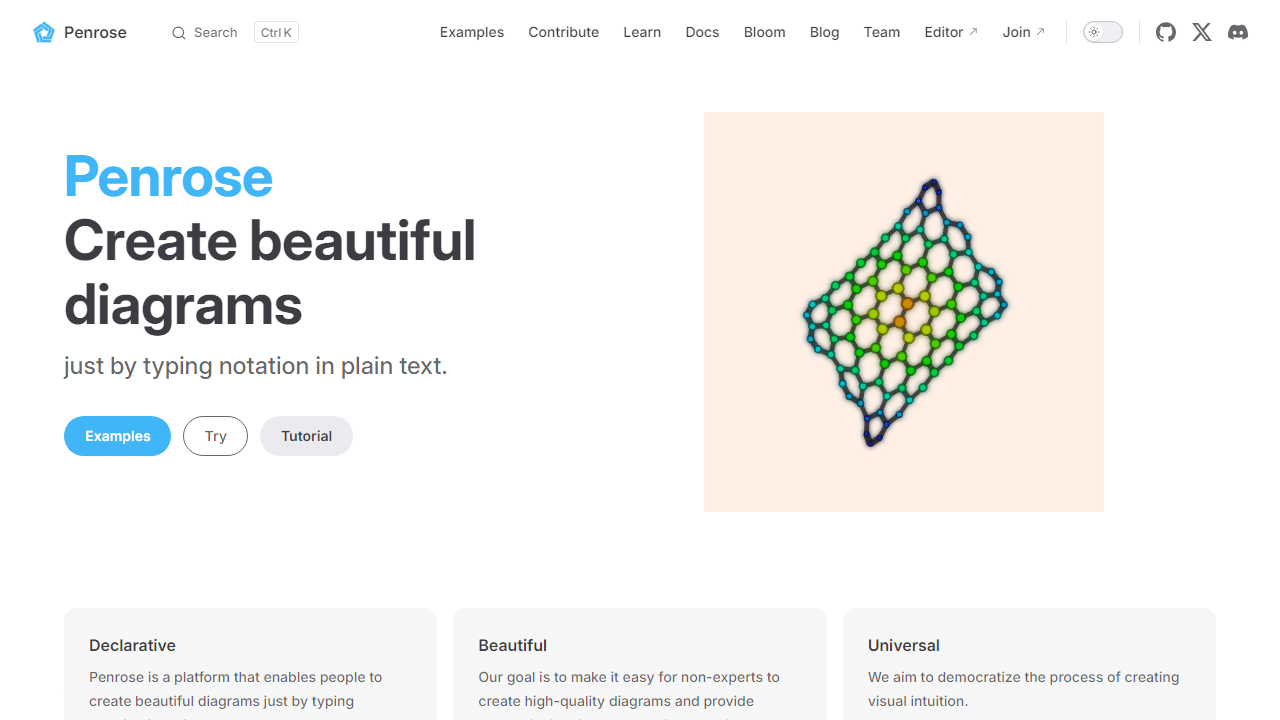Open the GitHub repository icon

pyautogui.click(x=1166, y=32)
